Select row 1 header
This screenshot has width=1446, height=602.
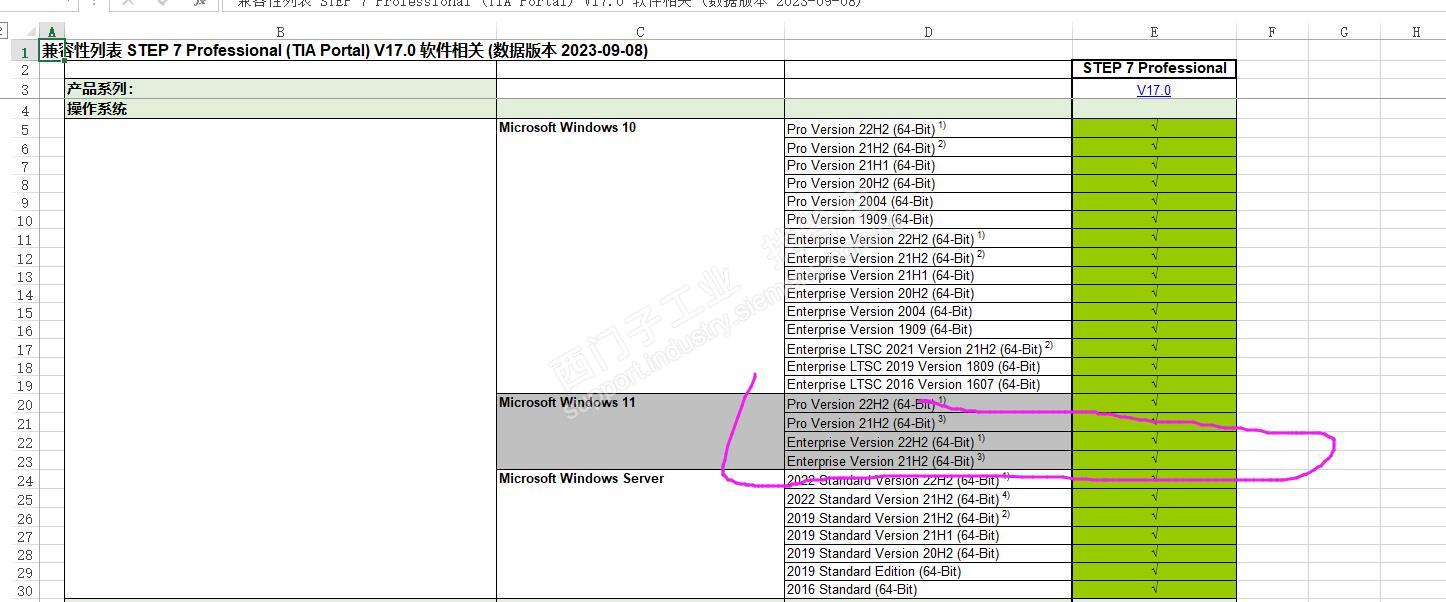pyautogui.click(x=24, y=51)
